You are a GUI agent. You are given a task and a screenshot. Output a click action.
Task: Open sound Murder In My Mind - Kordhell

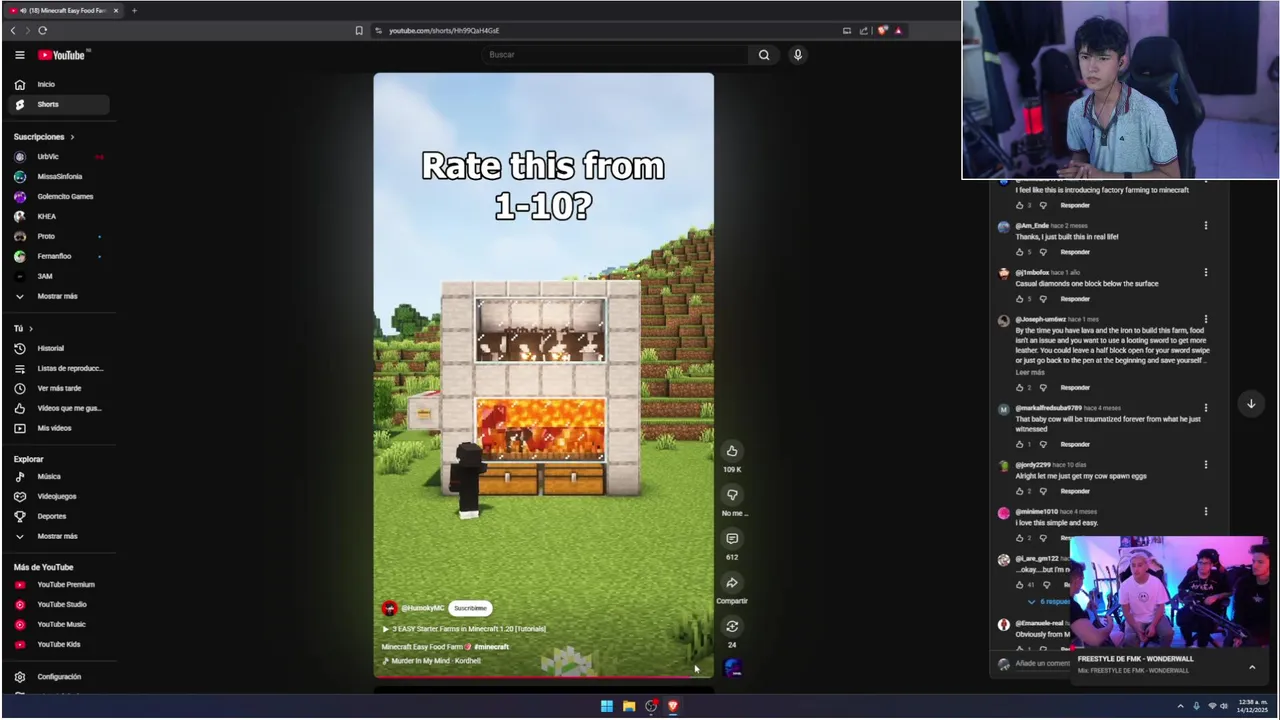pos(432,661)
